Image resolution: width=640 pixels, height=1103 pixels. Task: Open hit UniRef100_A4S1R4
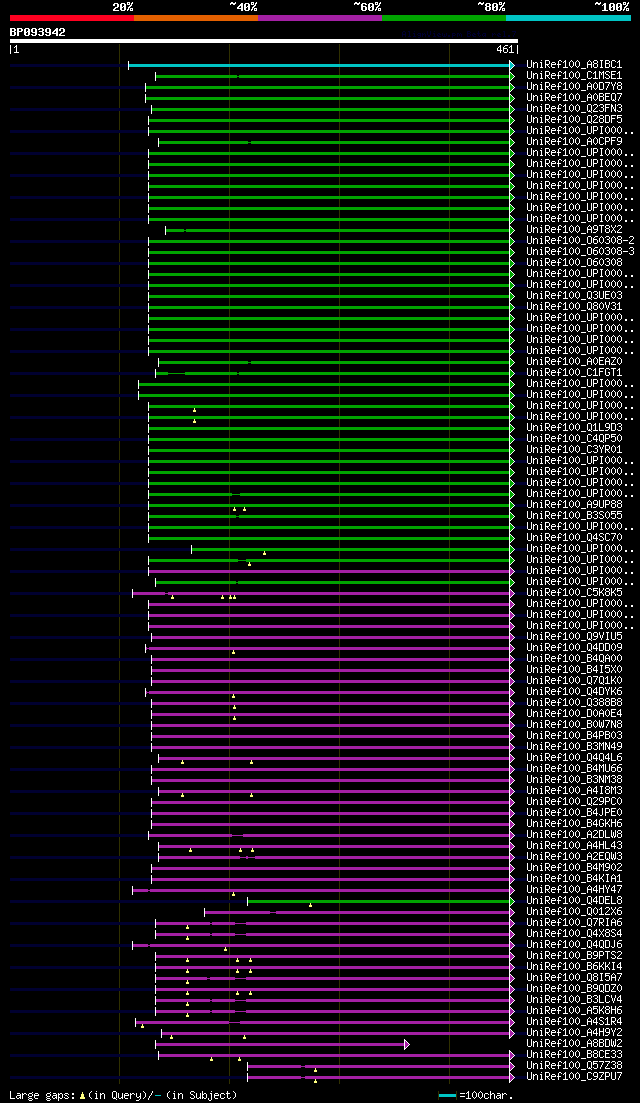coord(574,1021)
